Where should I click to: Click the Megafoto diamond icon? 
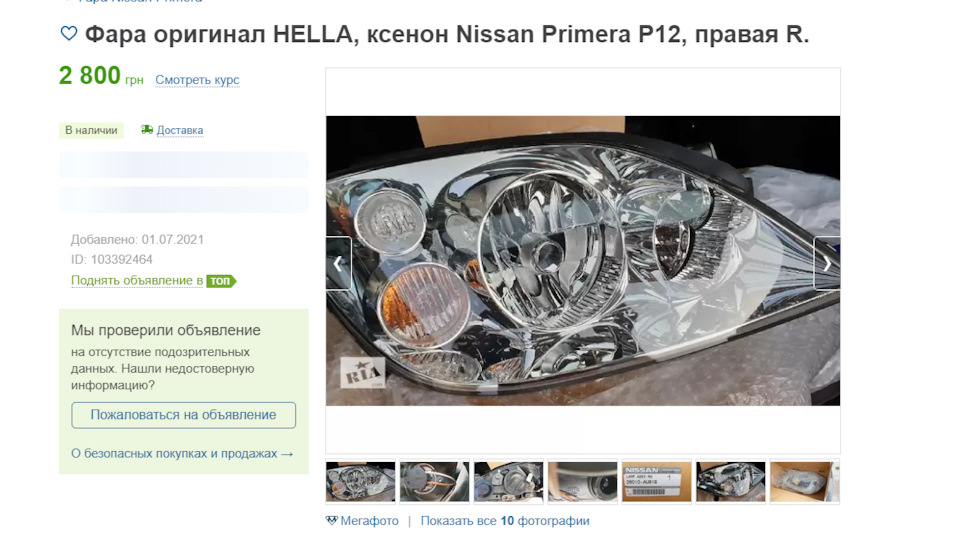click(331, 520)
